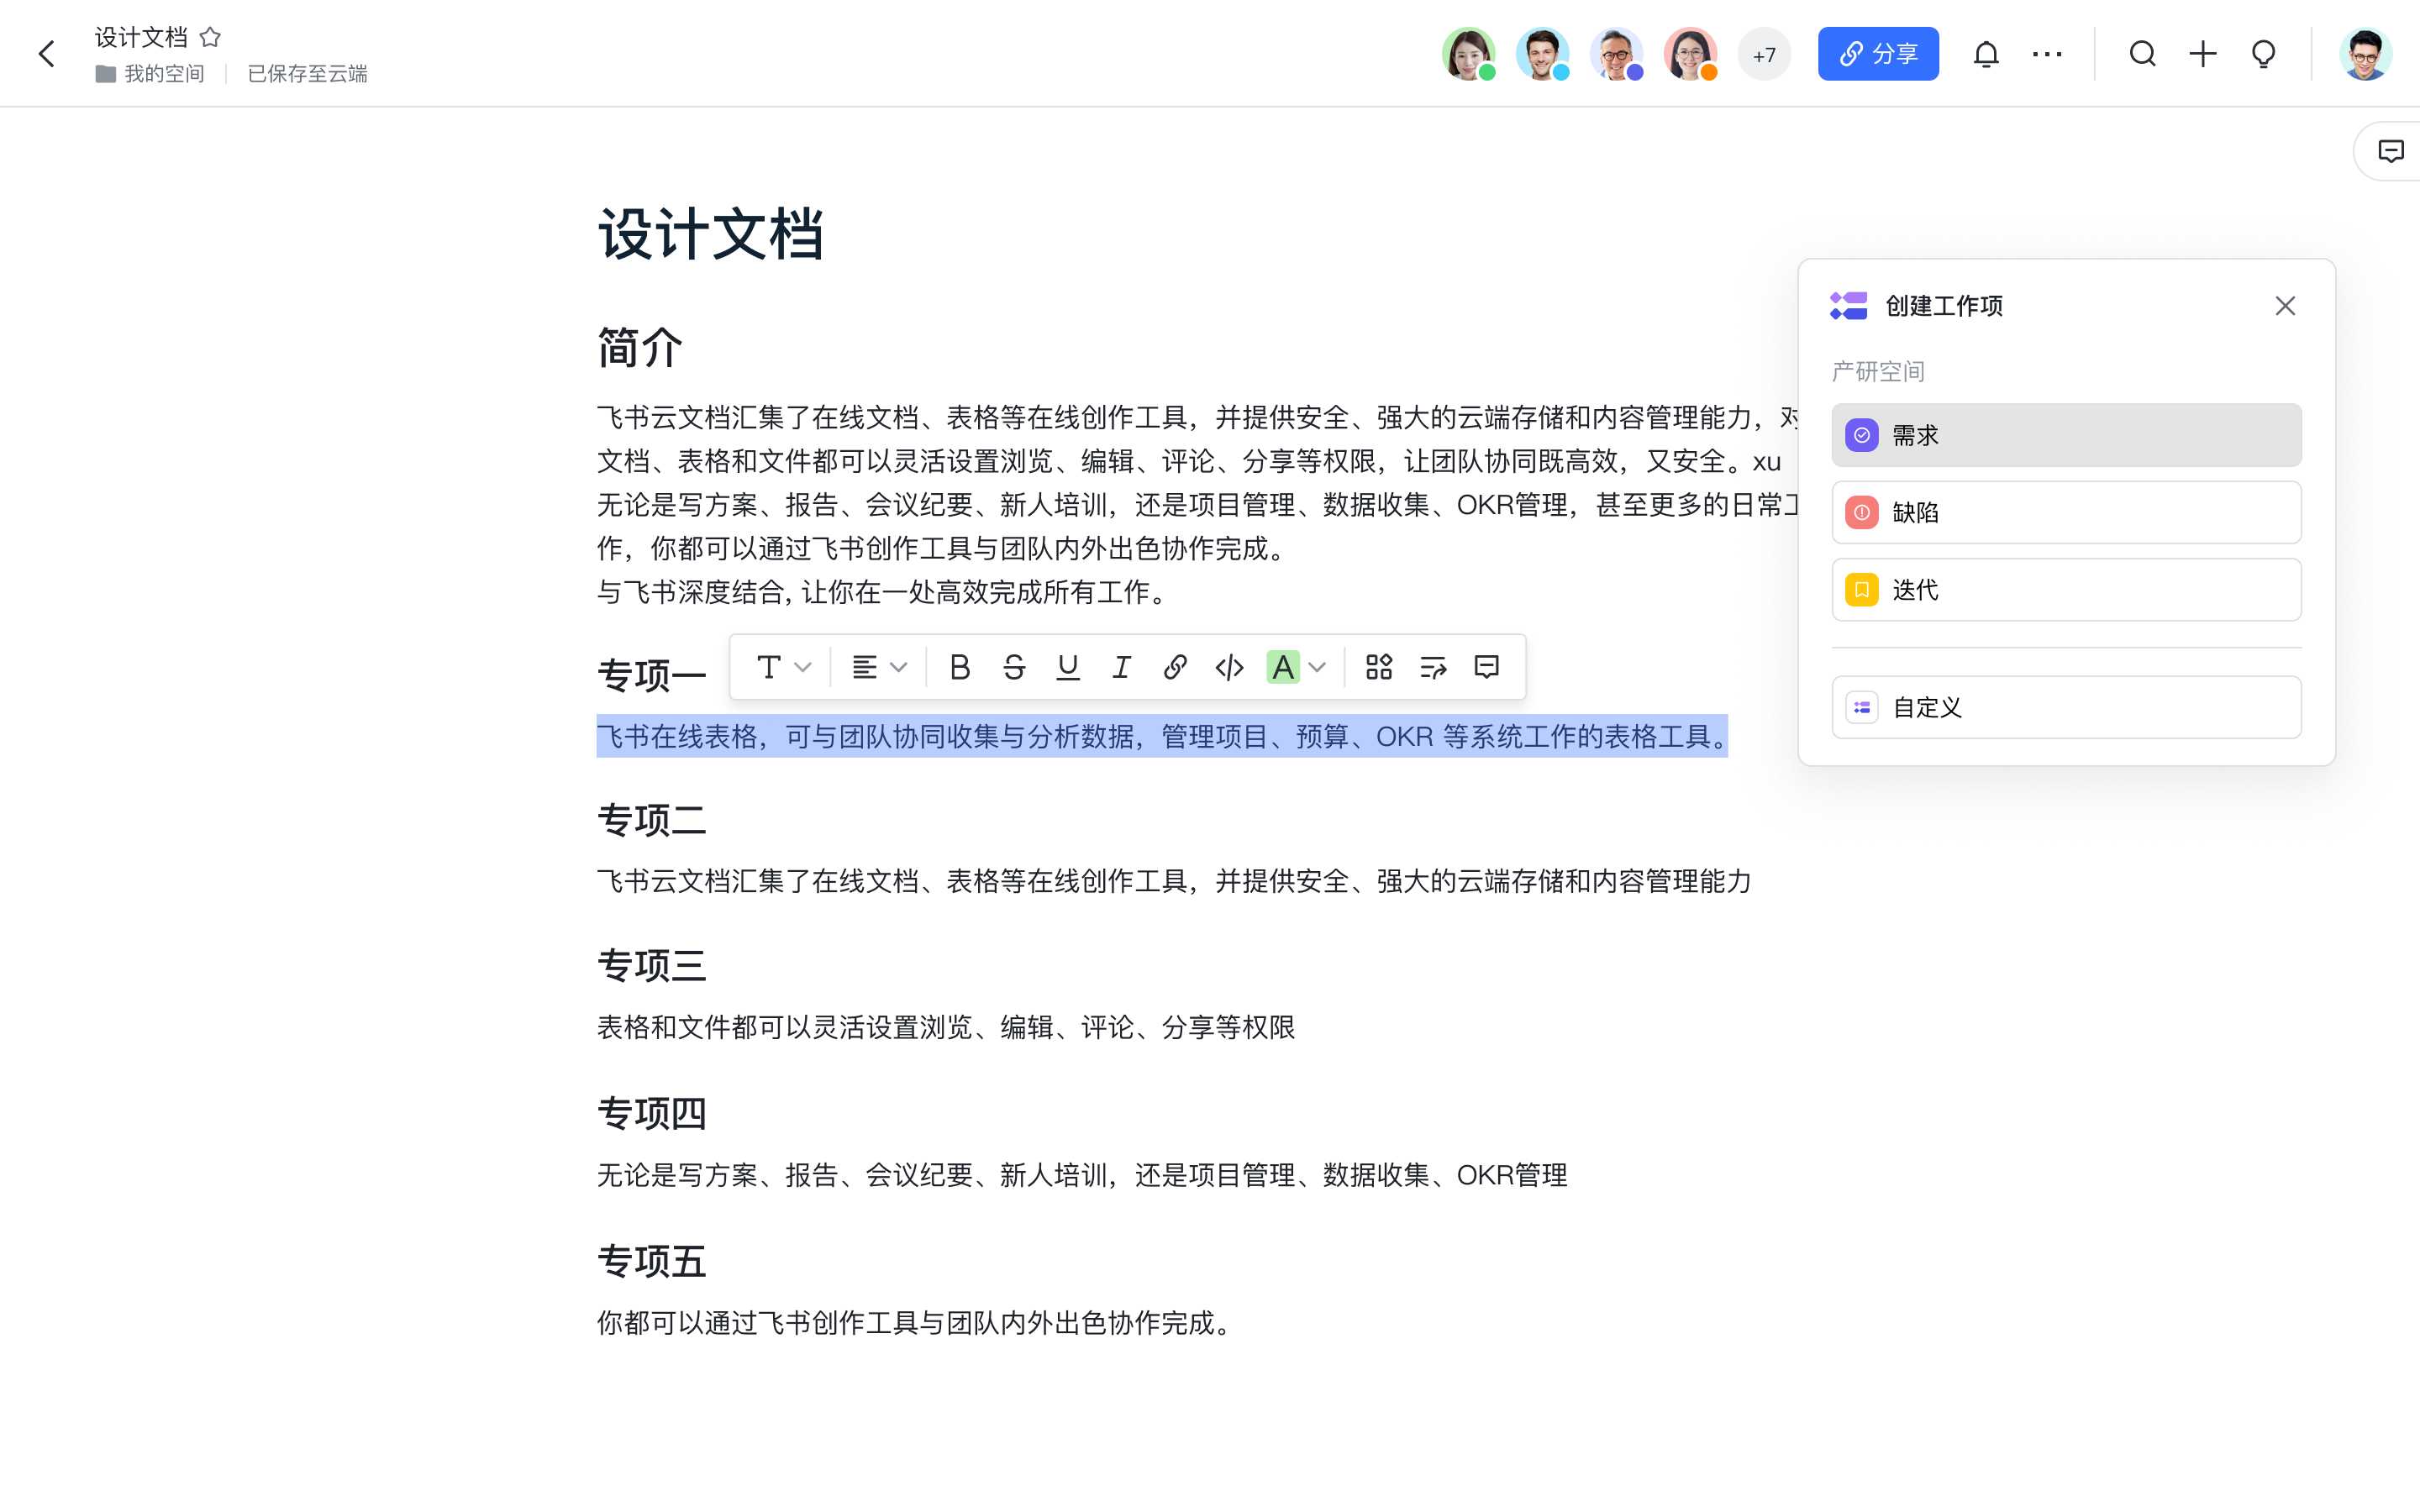Open the more options ellipsis menu

(x=2047, y=54)
